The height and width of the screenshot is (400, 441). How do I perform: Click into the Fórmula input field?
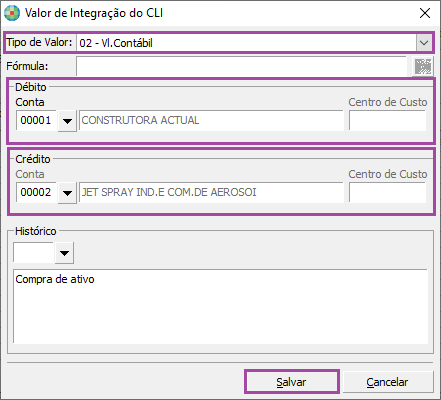[x=241, y=66]
